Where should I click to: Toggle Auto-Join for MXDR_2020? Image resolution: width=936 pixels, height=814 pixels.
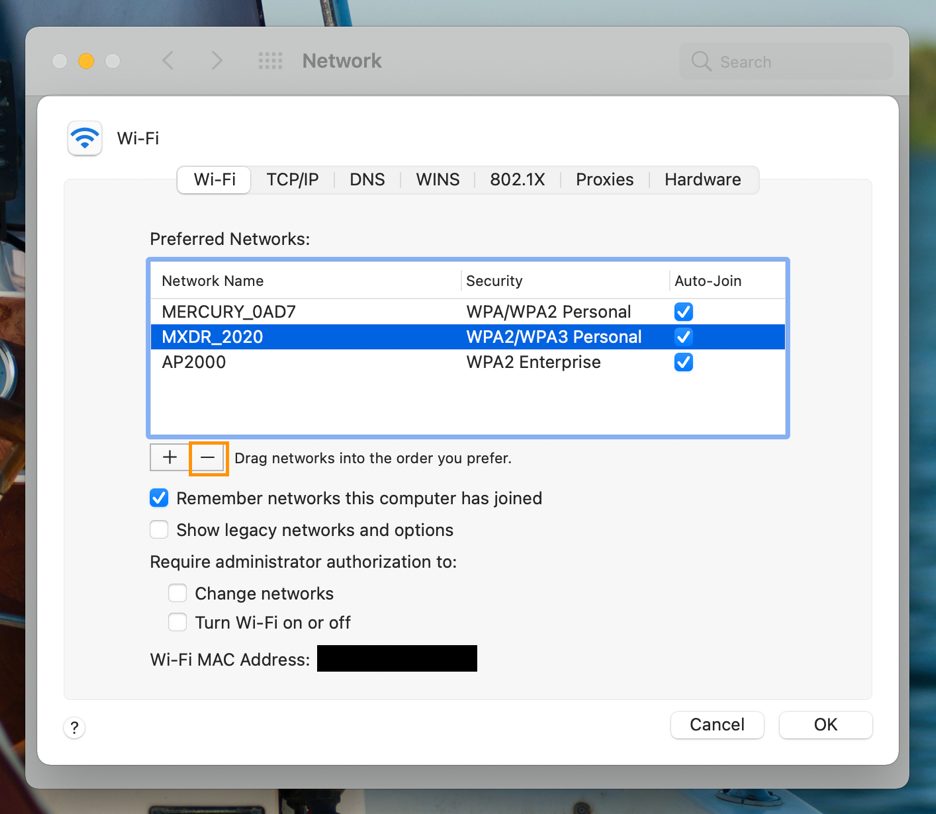(684, 337)
